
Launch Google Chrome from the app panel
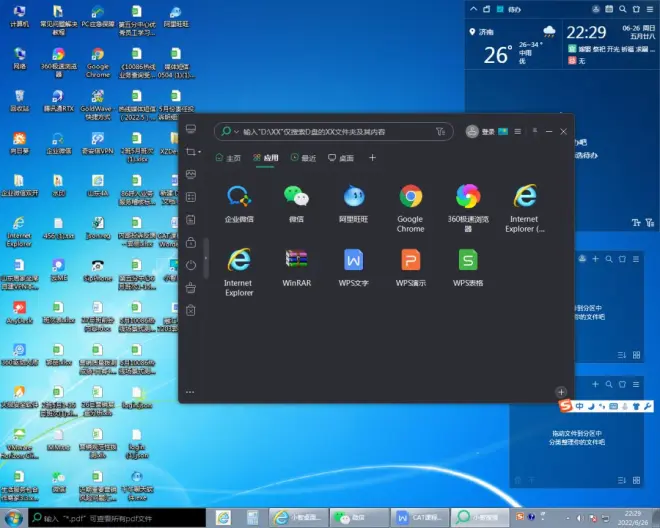click(x=410, y=197)
